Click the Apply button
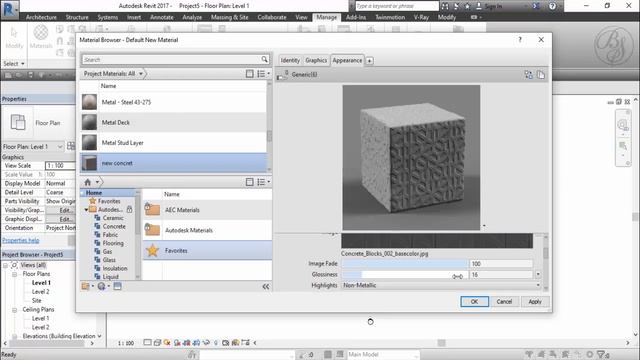Screen dimensions: 640x360 535,302
